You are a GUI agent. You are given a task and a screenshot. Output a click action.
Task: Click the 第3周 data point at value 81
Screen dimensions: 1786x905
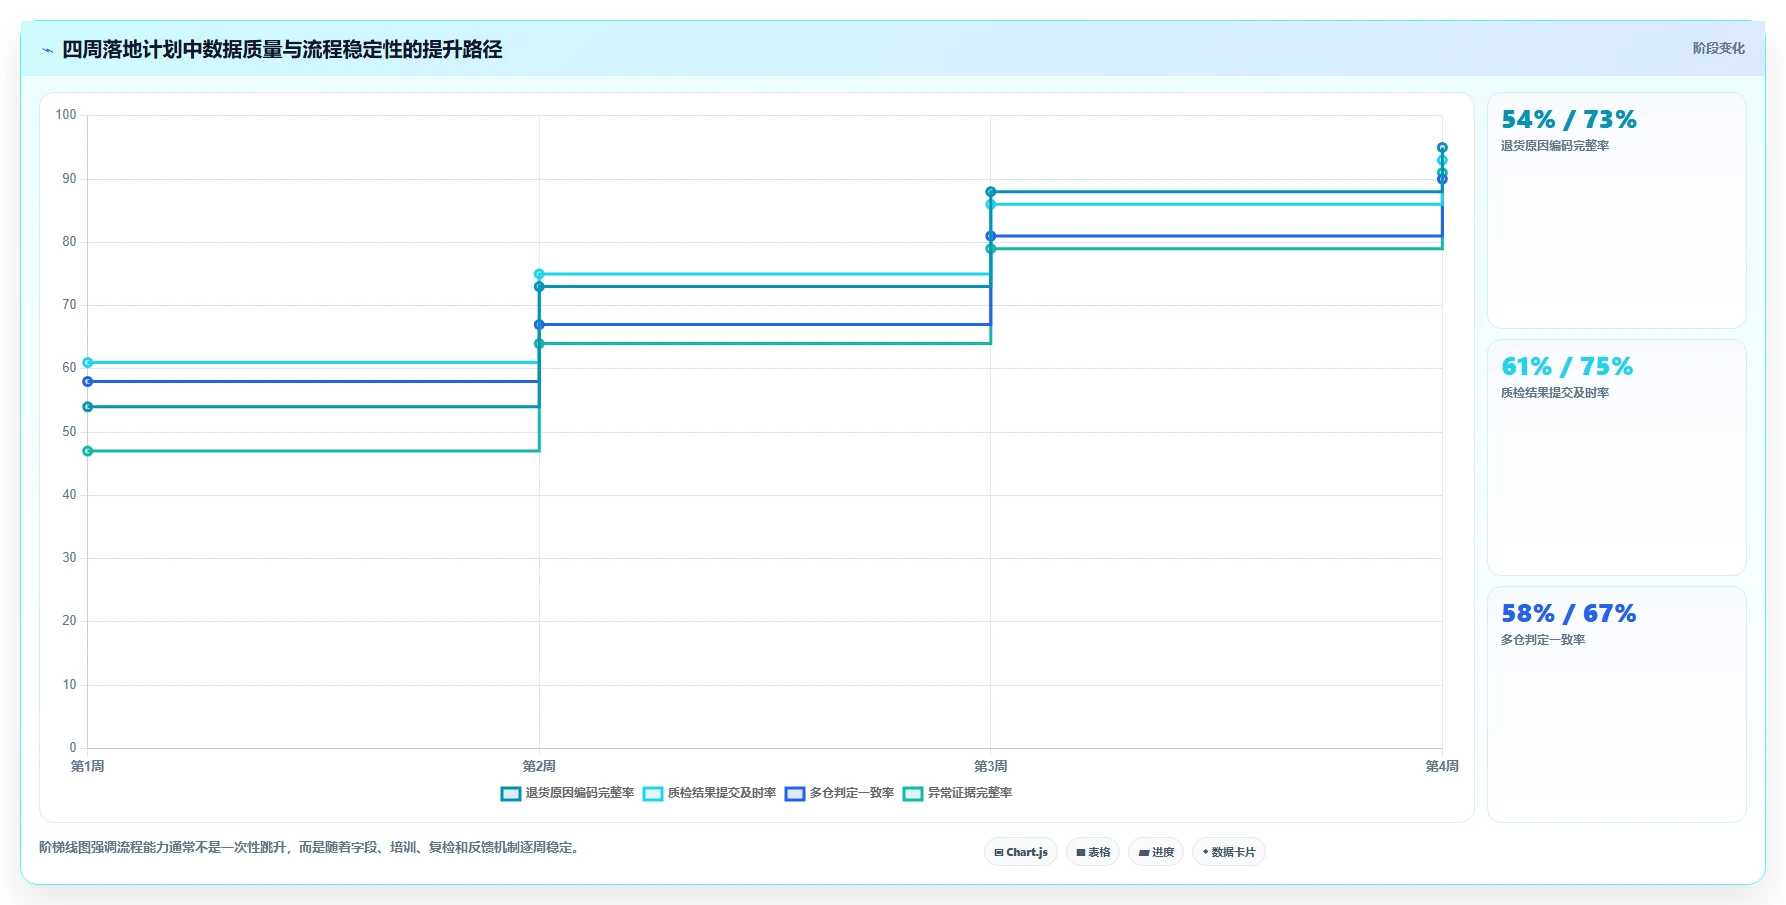pos(991,236)
